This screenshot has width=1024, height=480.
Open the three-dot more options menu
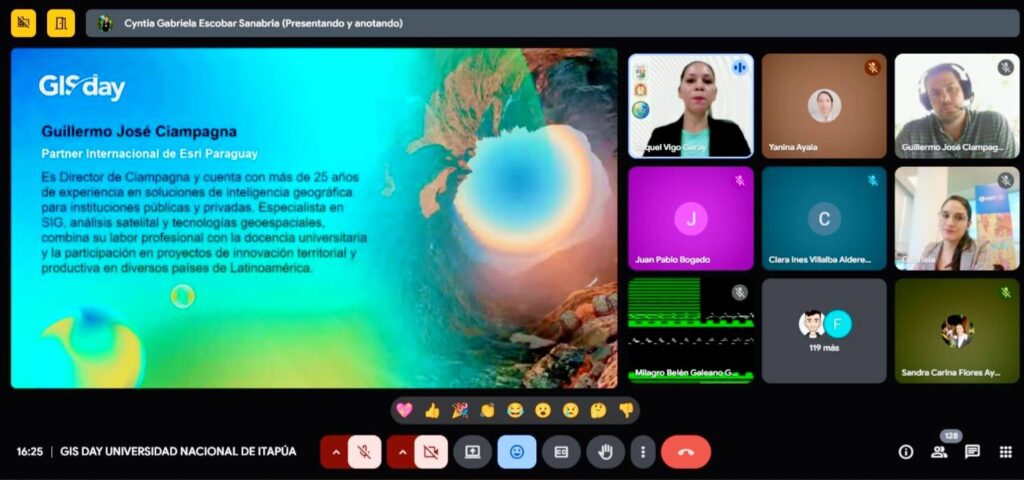642,452
